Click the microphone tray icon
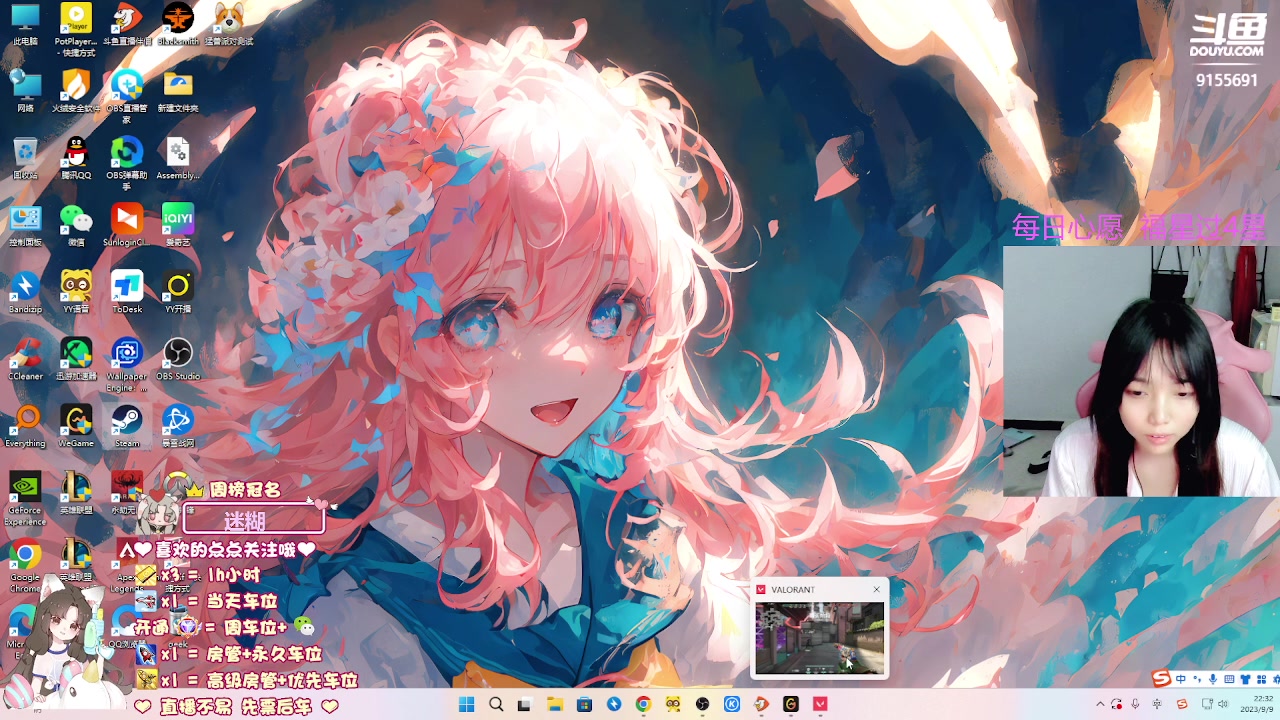Image resolution: width=1280 pixels, height=720 pixels. click(x=1135, y=704)
